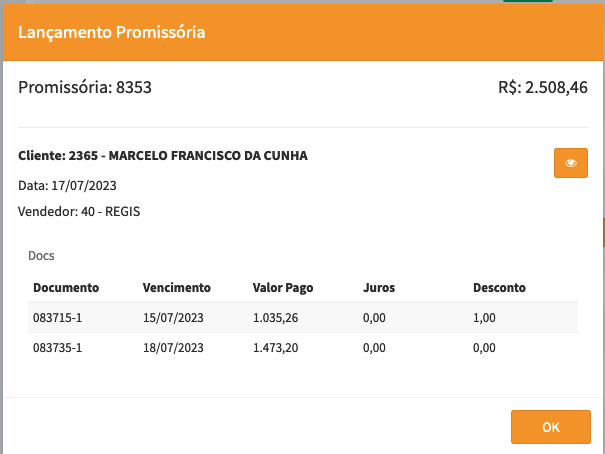Click the total amount R$ 2.508,46

541,88
